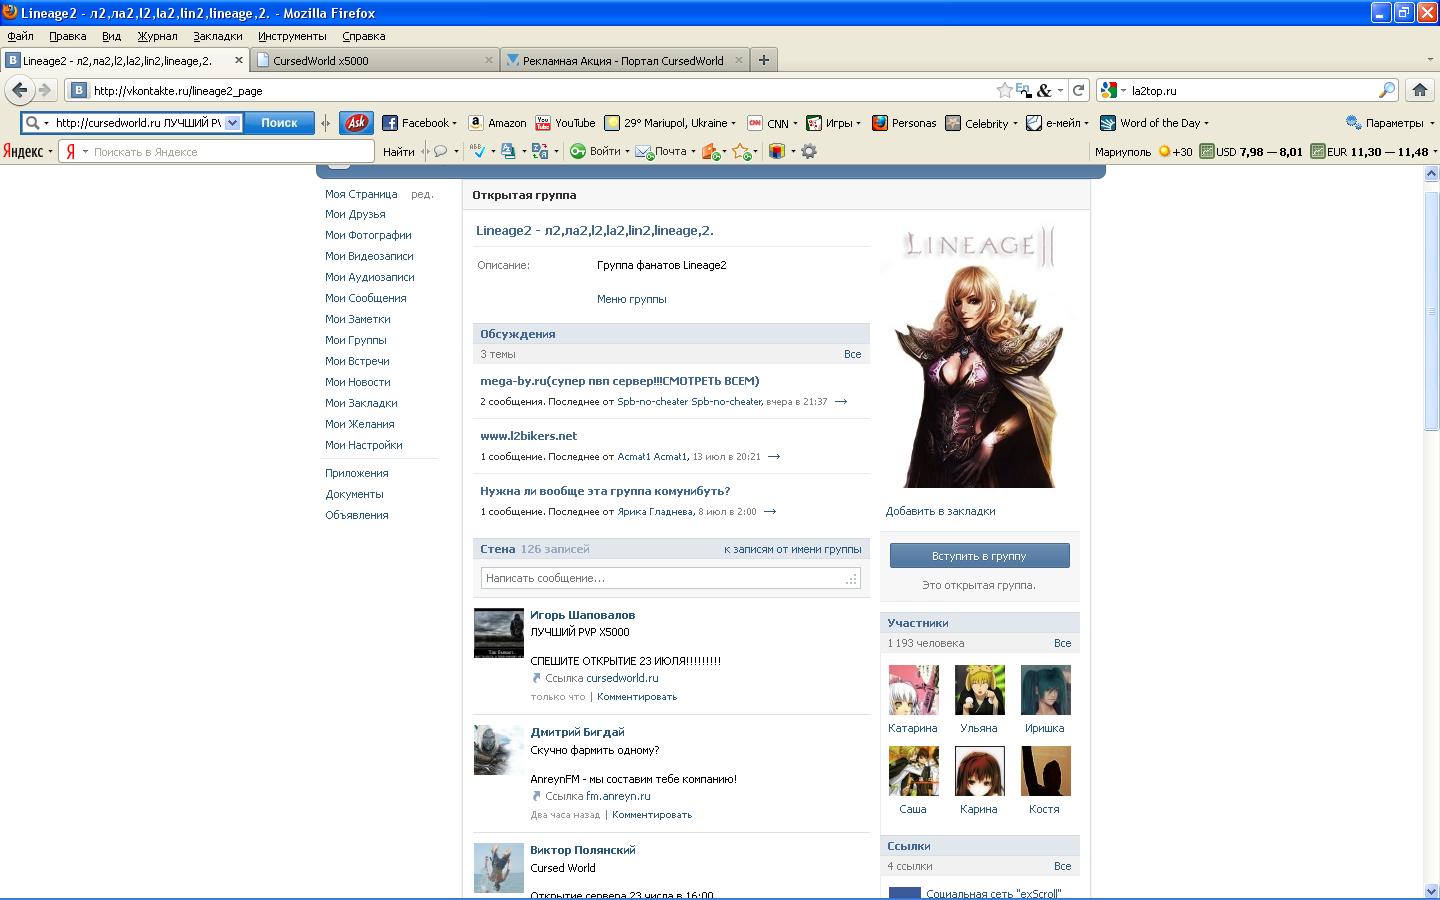1440x900 pixels.
Task: Click the colored cube icon on Yandex bar
Action: (776, 151)
